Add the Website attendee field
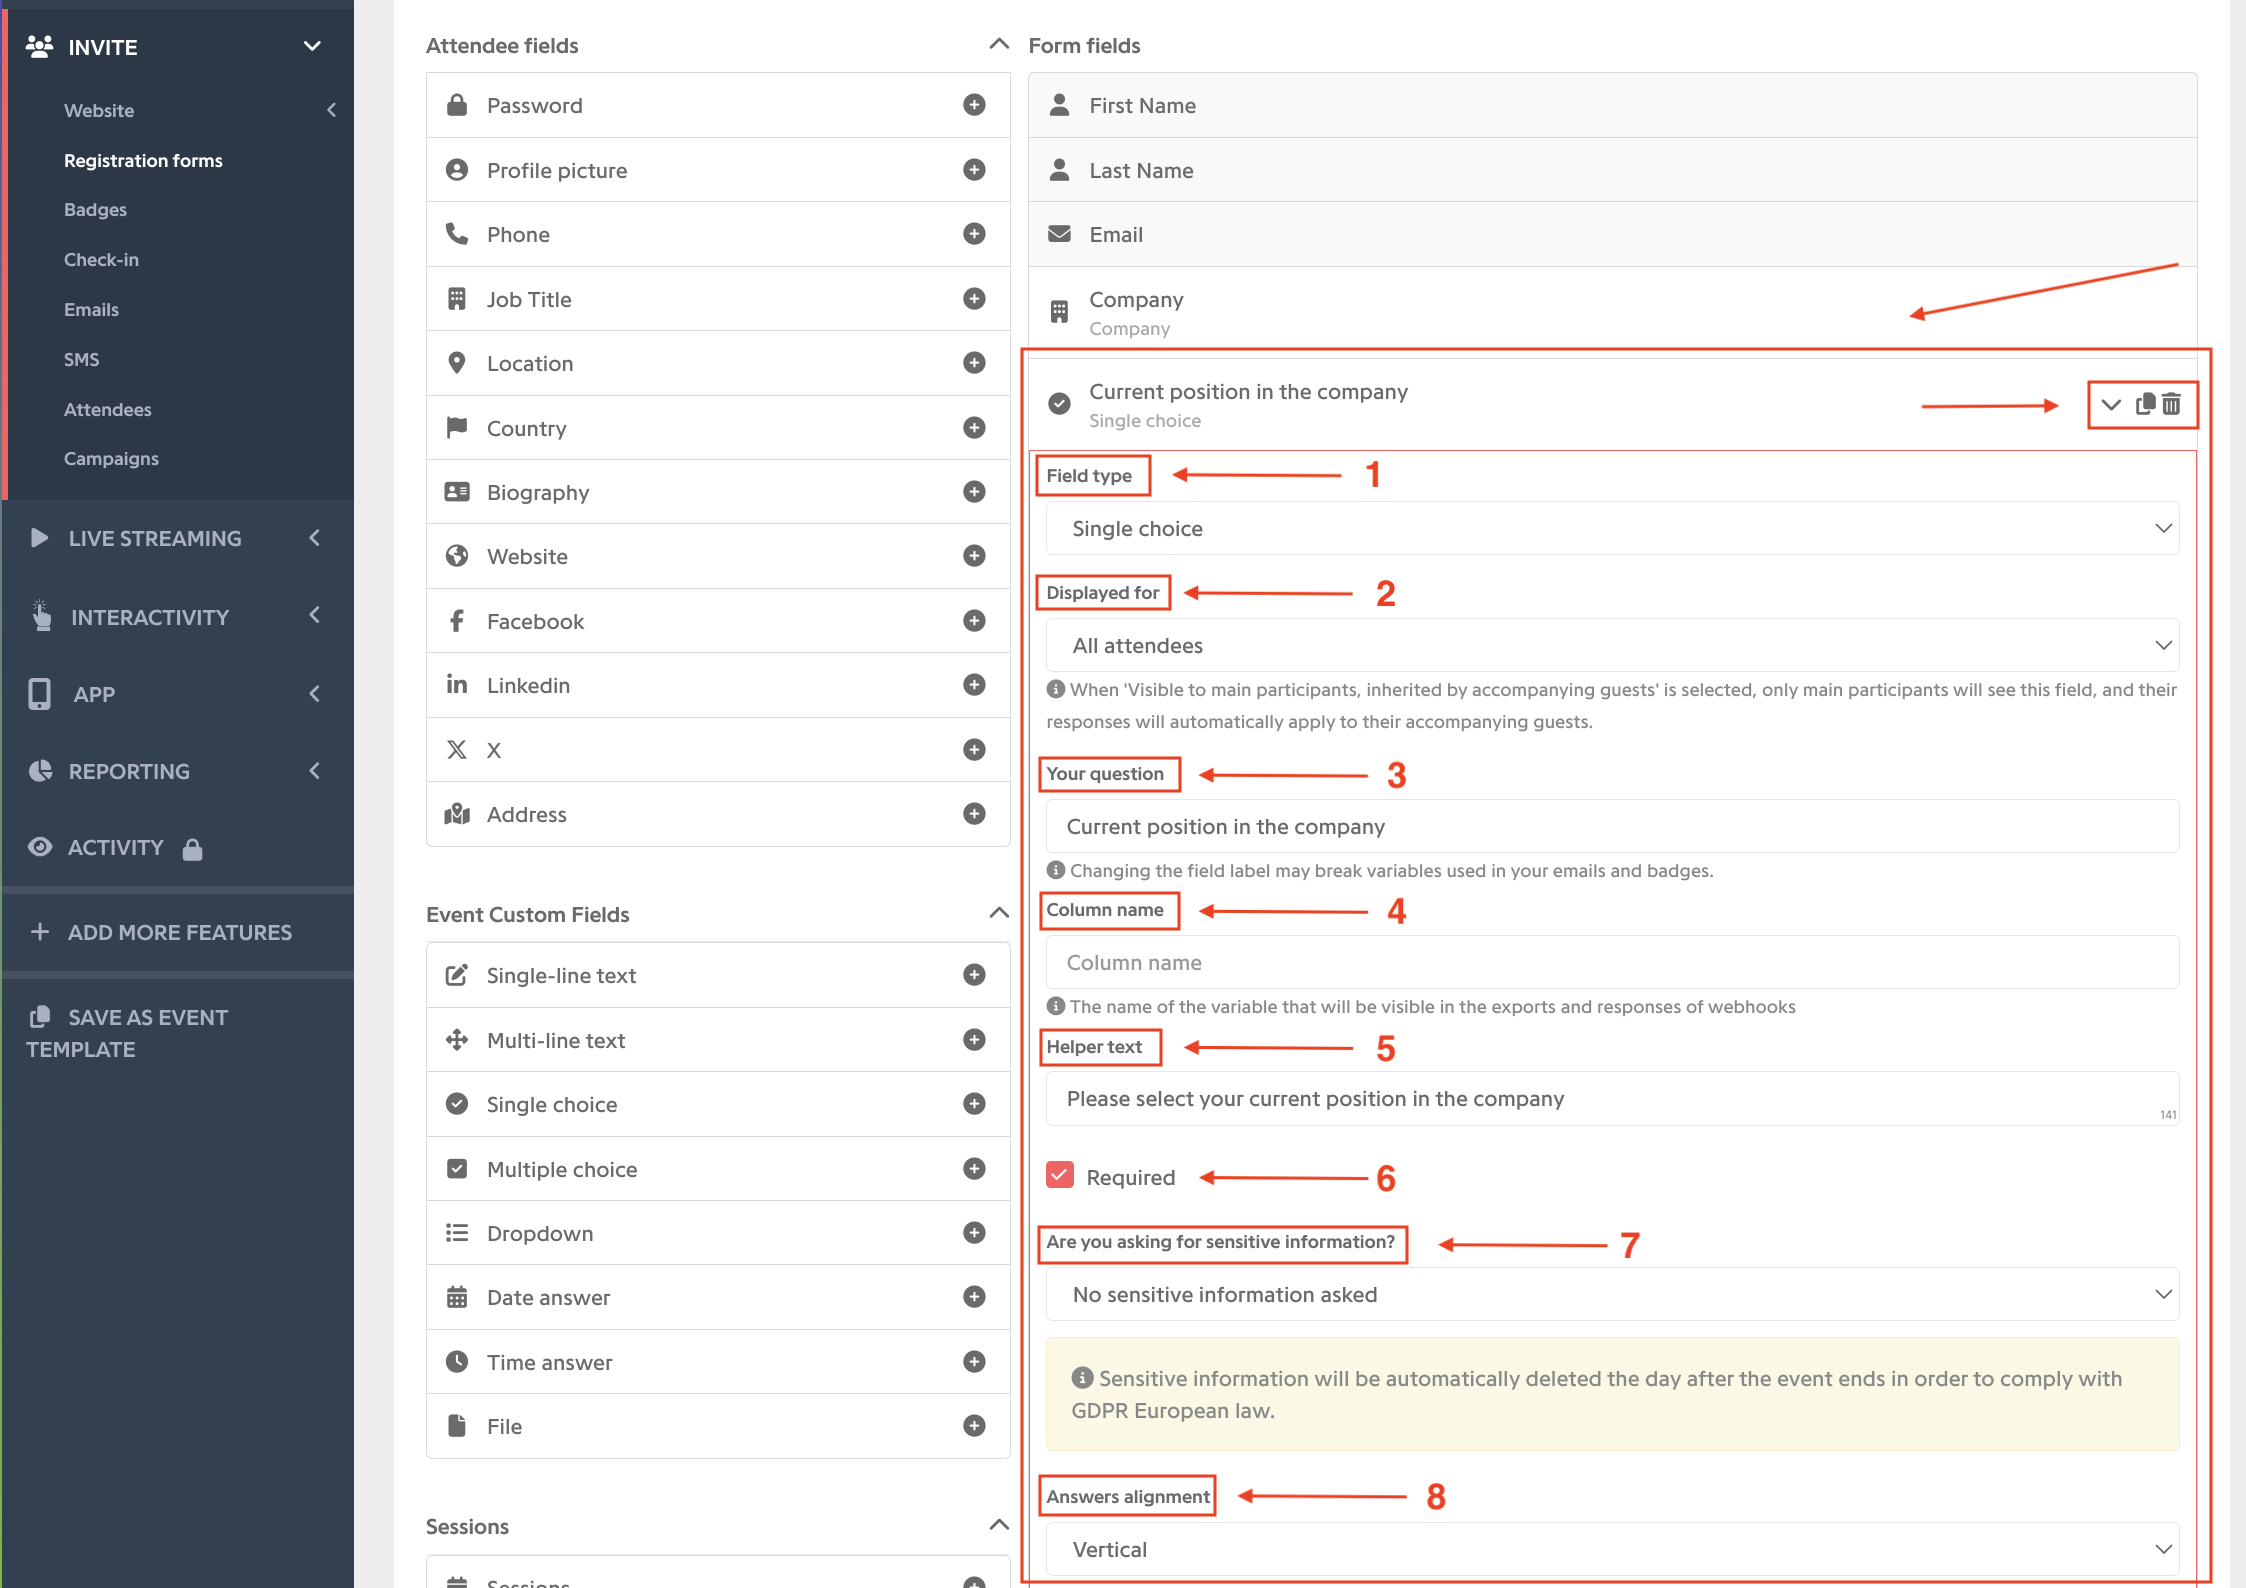 tap(974, 556)
